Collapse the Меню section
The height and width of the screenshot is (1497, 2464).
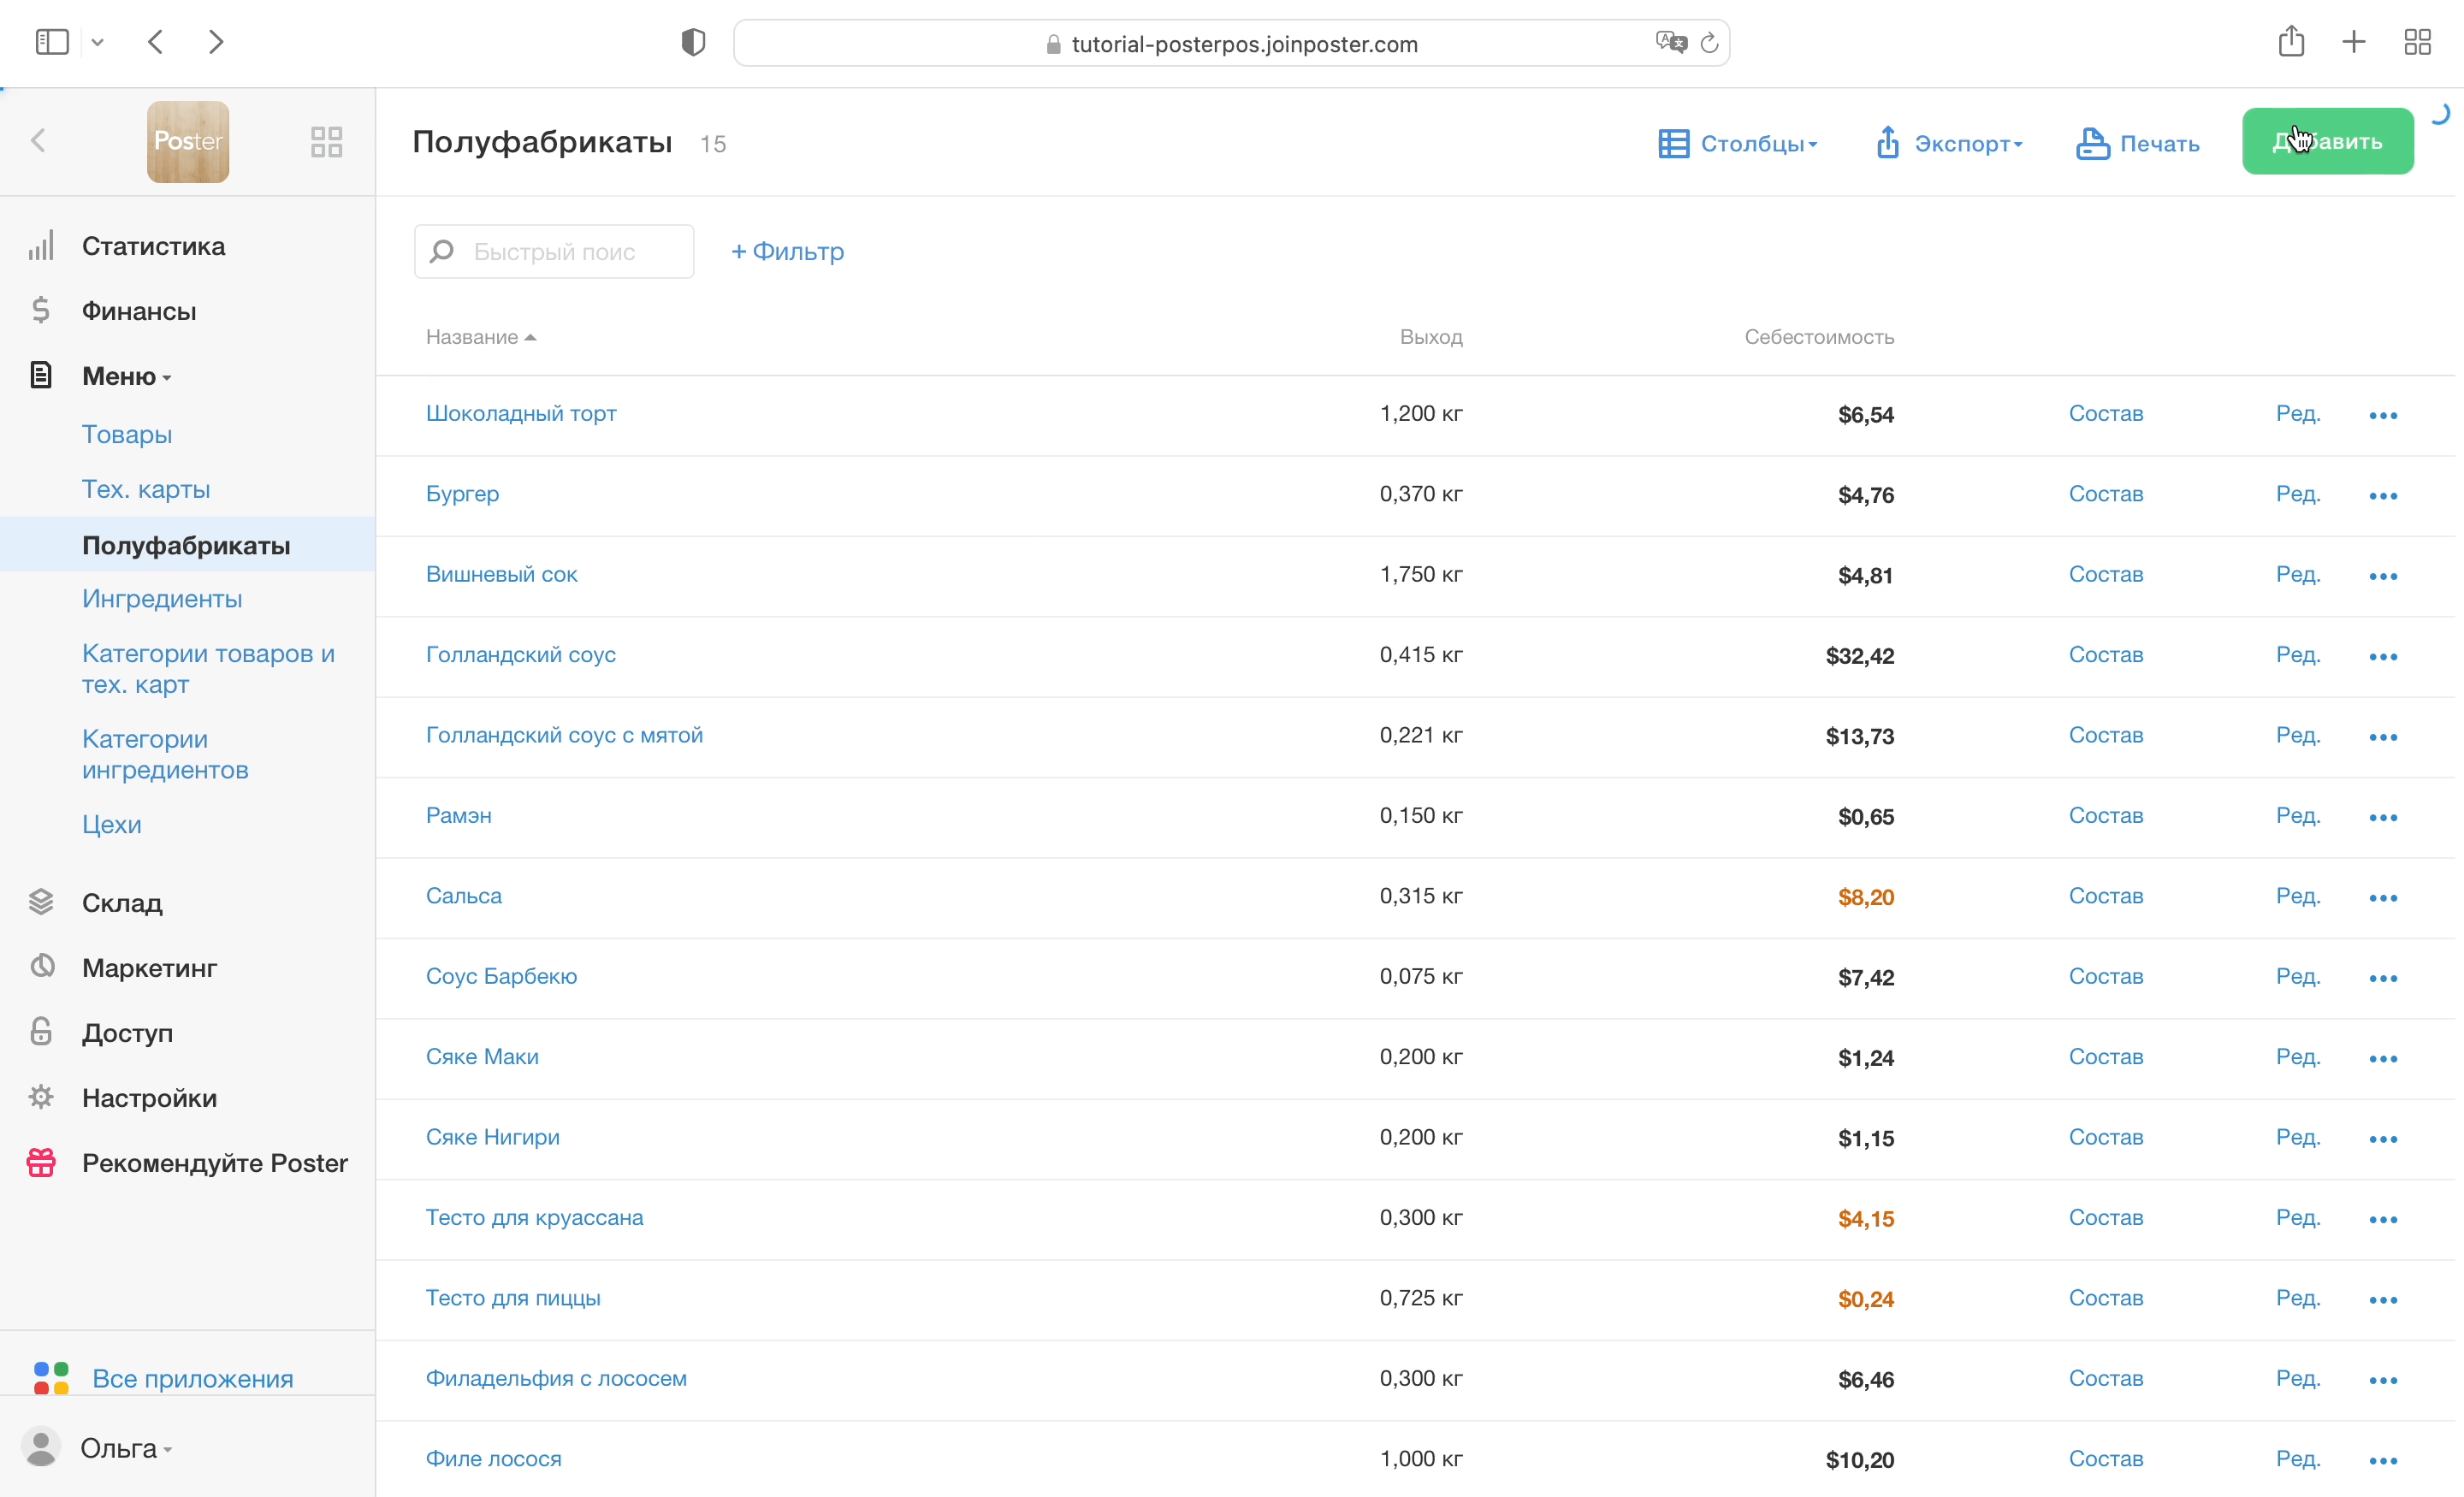tap(126, 376)
